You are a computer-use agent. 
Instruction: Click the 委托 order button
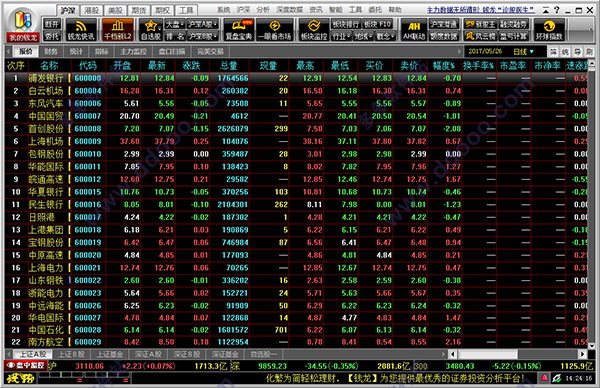click(52, 36)
